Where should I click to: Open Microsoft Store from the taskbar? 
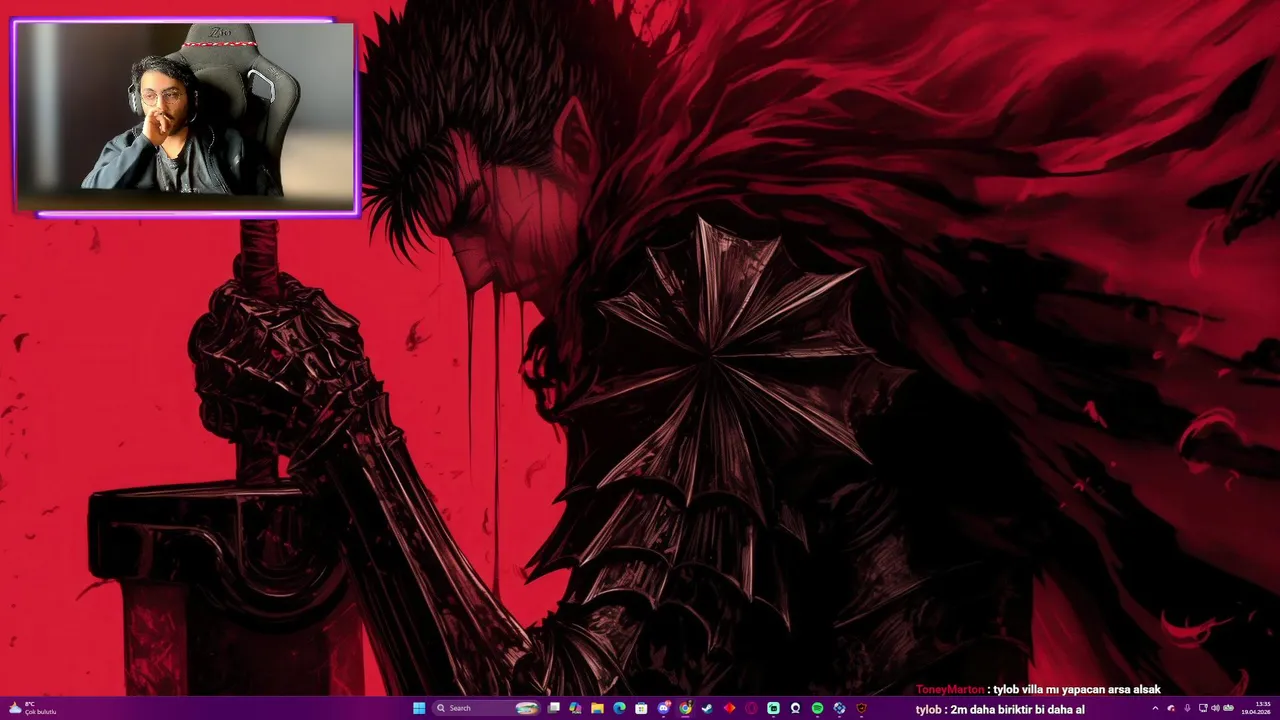[x=641, y=708]
